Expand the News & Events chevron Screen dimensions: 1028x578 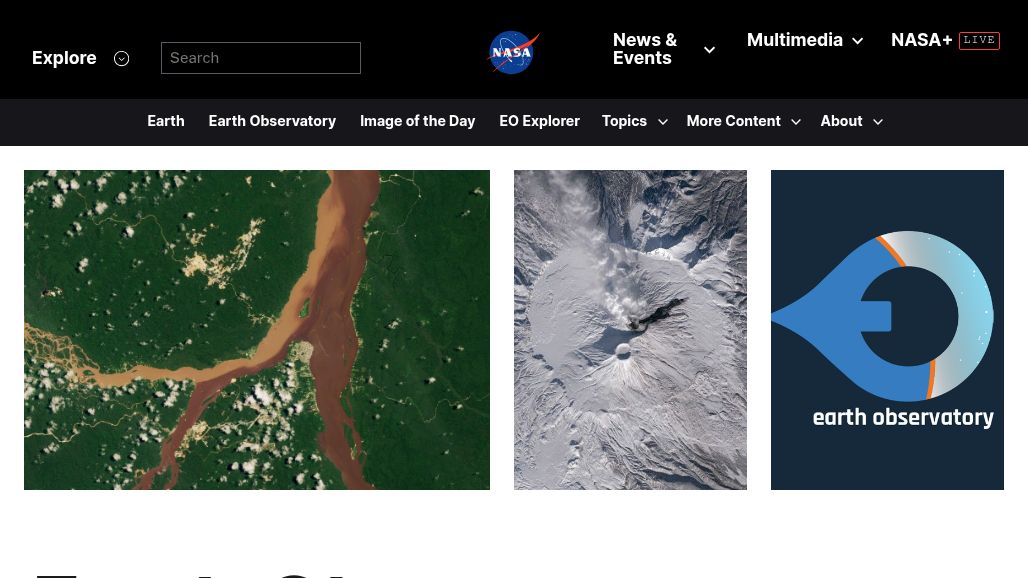[709, 49]
